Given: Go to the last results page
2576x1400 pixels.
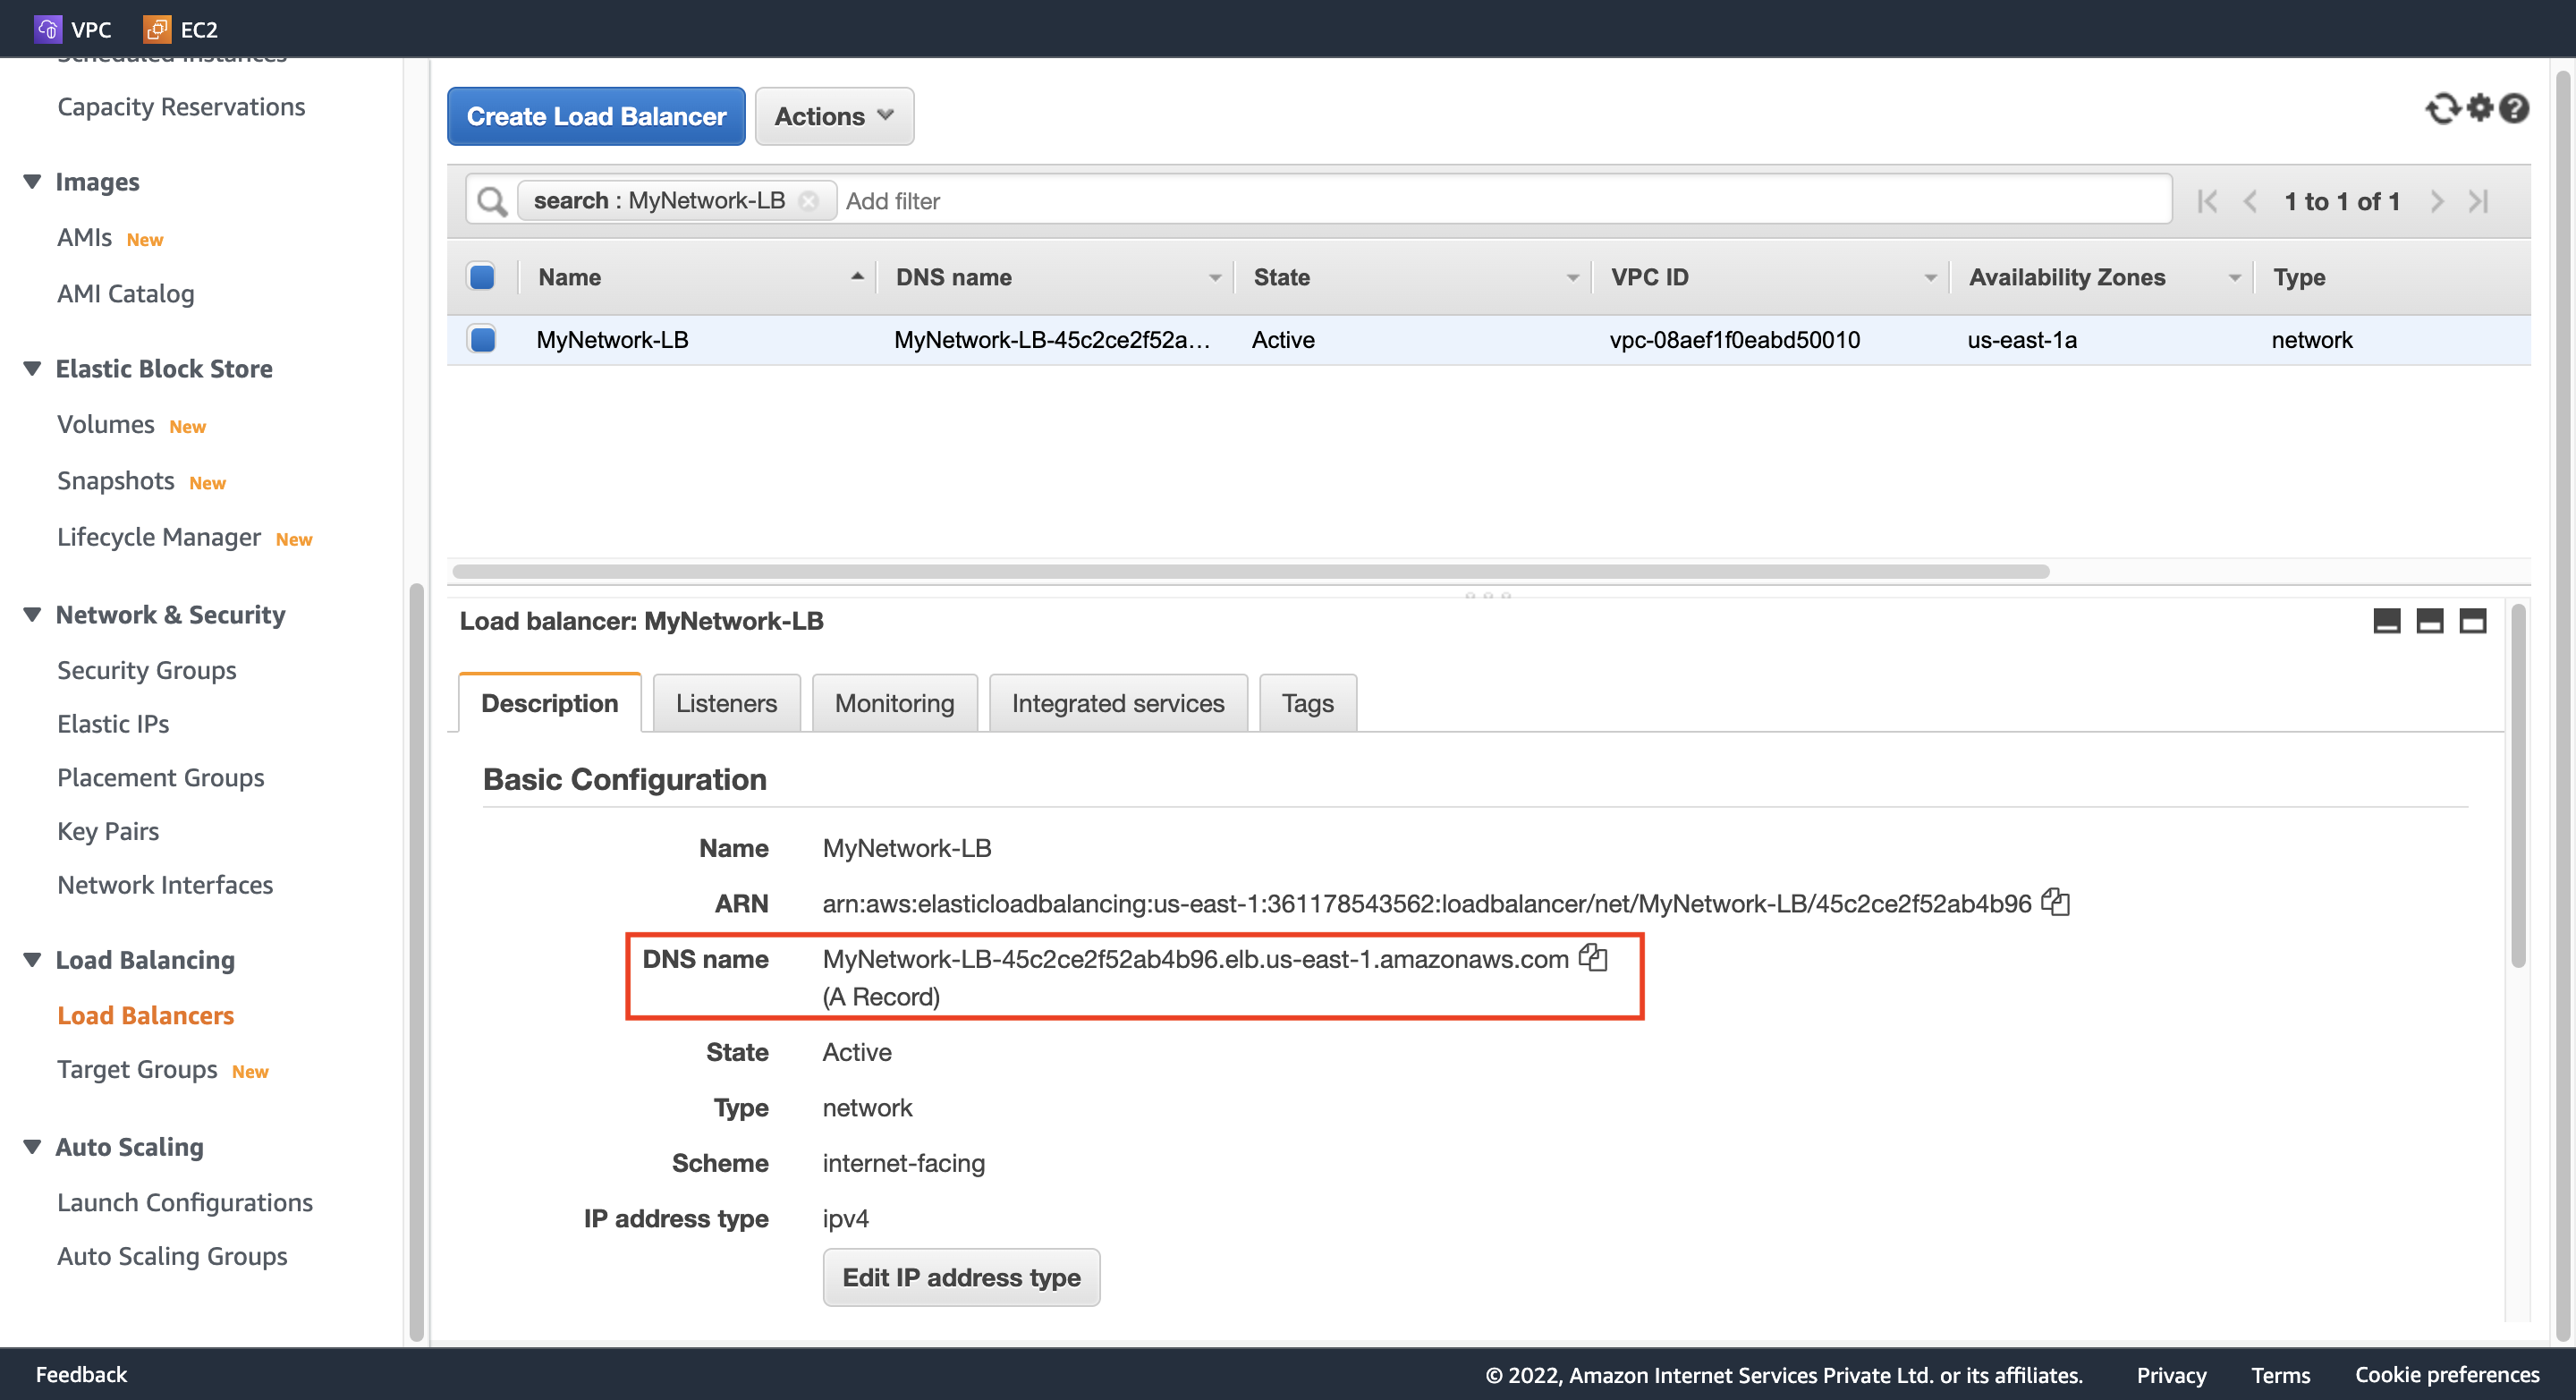Looking at the screenshot, I should 2478,201.
